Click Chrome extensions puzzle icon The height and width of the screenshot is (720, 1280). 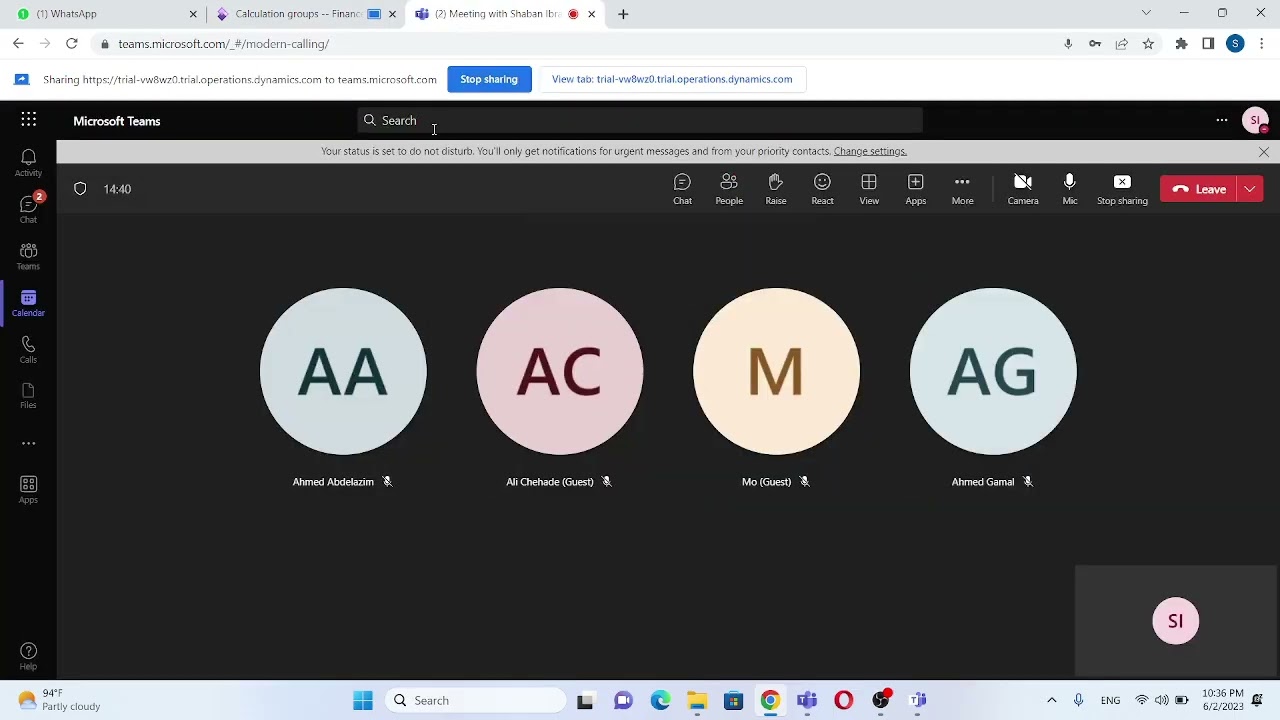point(1181,44)
